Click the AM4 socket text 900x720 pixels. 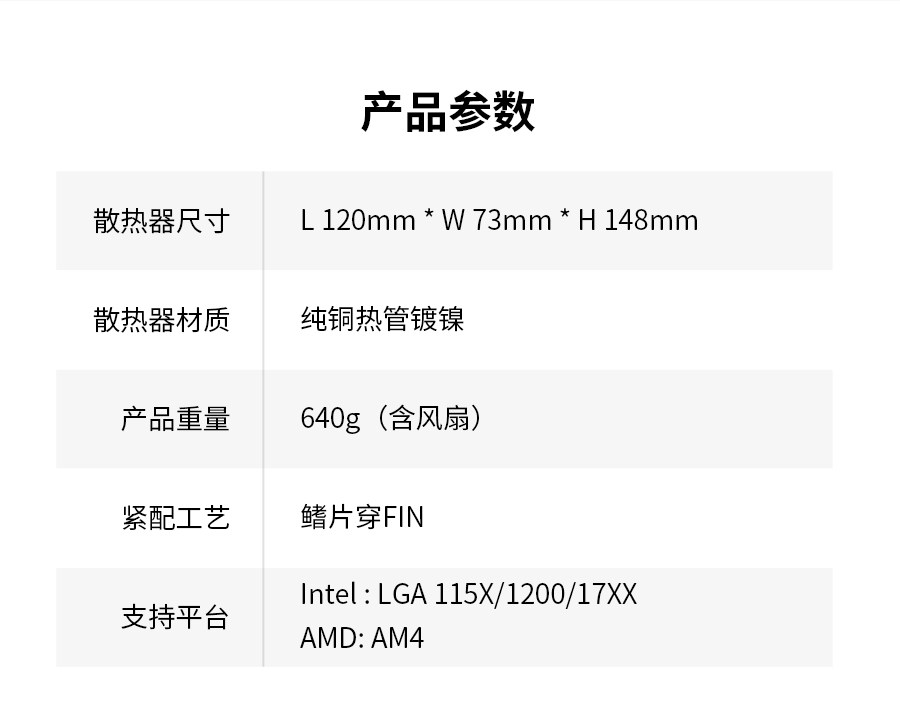coord(398,638)
